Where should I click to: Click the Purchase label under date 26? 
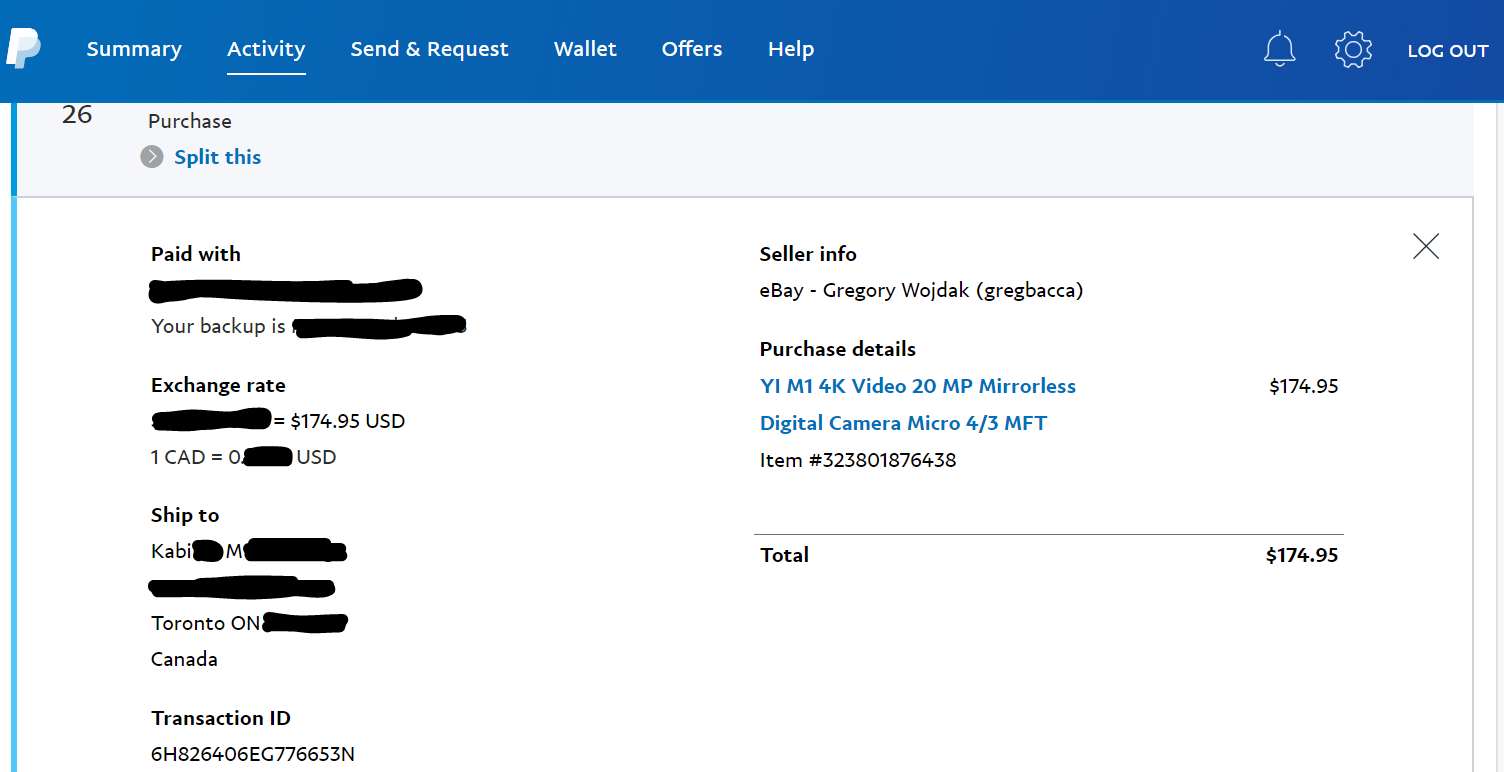190,121
